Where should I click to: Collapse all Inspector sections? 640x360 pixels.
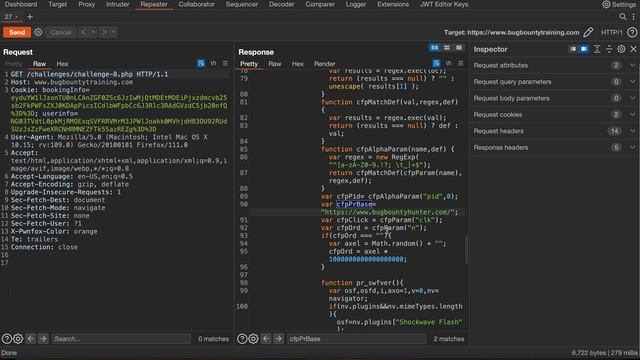coord(609,49)
